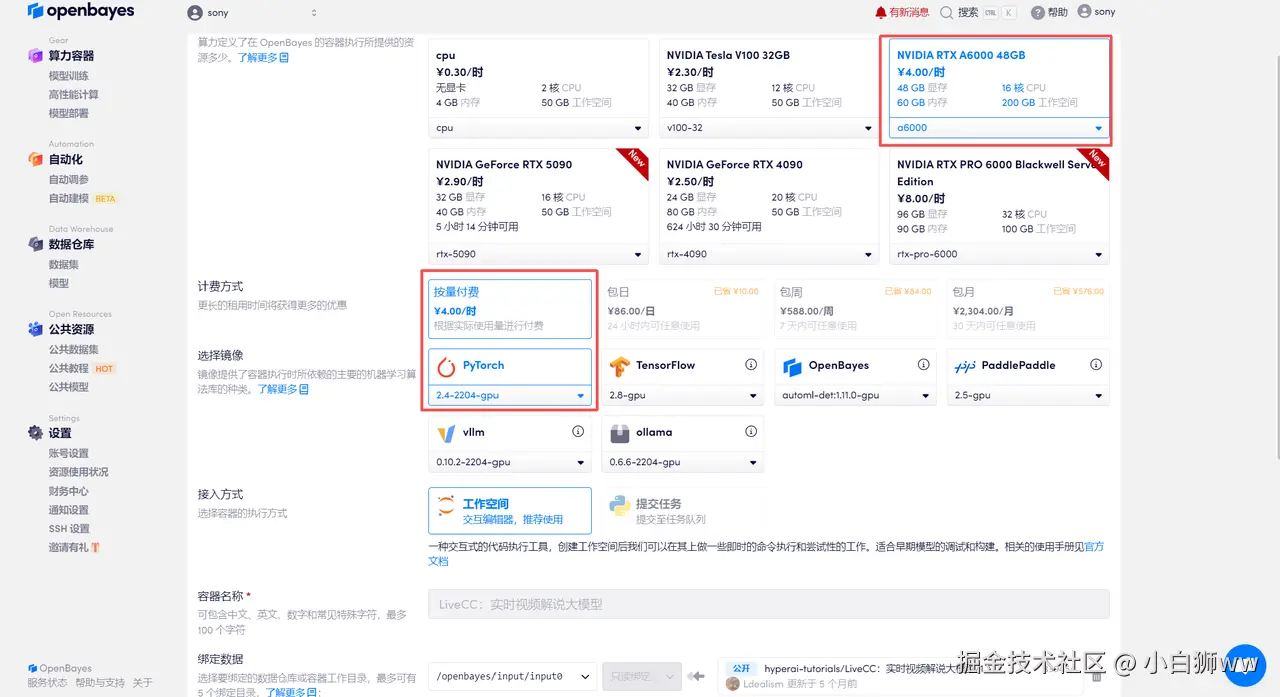Open 模型部署 in the sidebar
Image resolution: width=1280 pixels, height=697 pixels.
pos(69,114)
